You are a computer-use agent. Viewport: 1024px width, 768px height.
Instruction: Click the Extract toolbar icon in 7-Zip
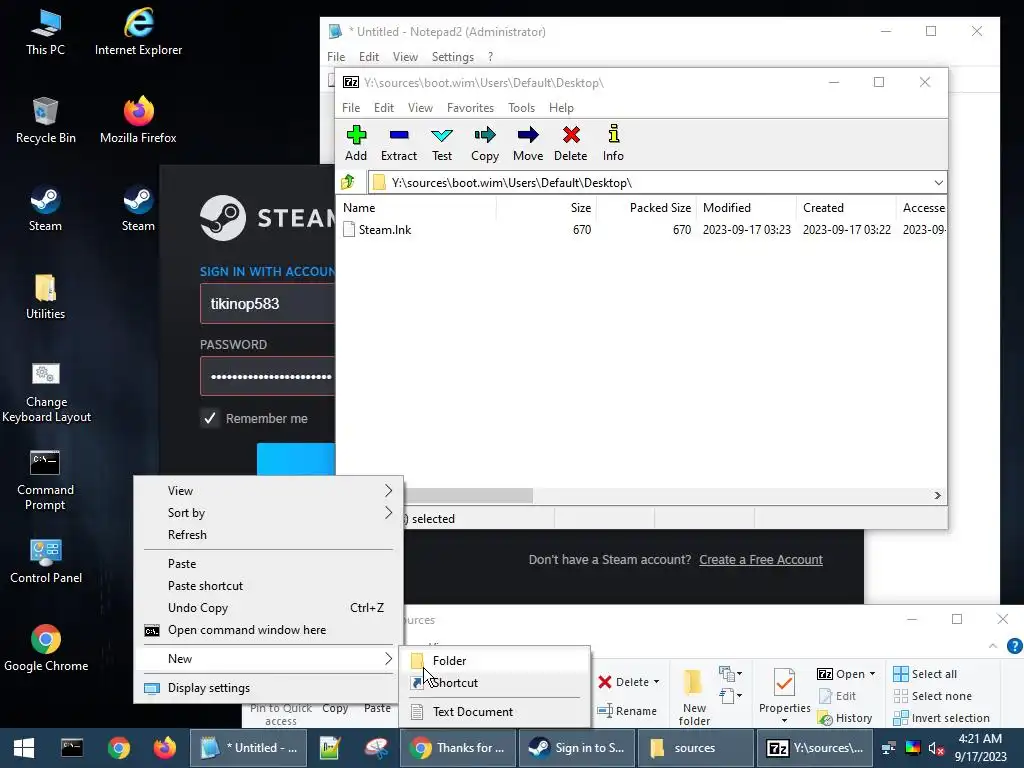[x=398, y=143]
